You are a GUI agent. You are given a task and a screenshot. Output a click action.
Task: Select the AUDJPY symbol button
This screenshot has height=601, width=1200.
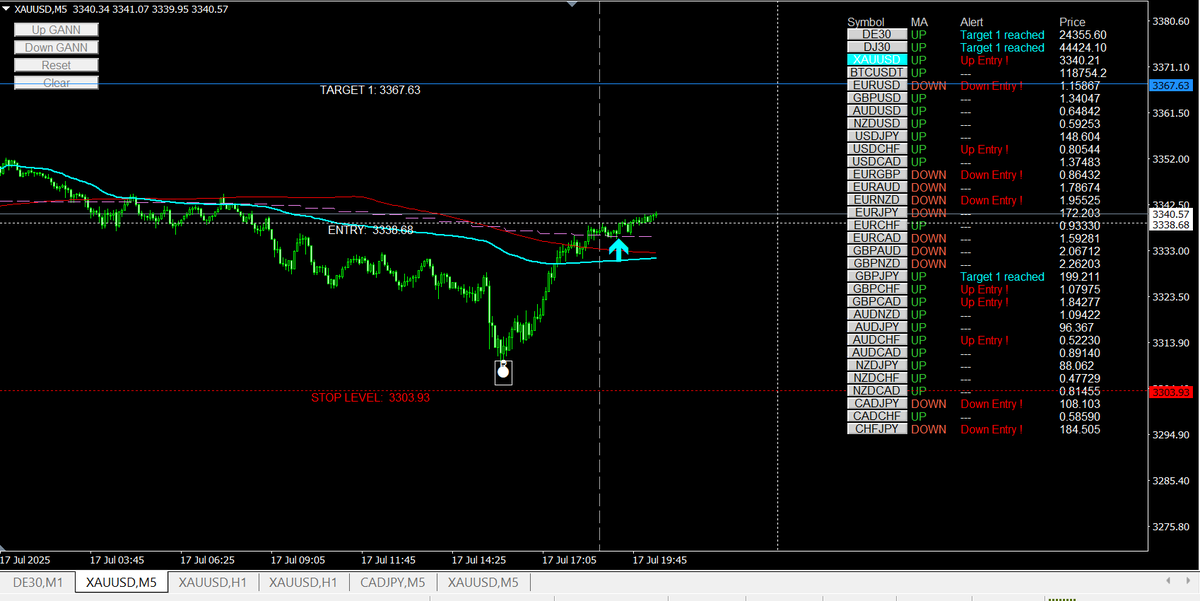click(x=877, y=327)
